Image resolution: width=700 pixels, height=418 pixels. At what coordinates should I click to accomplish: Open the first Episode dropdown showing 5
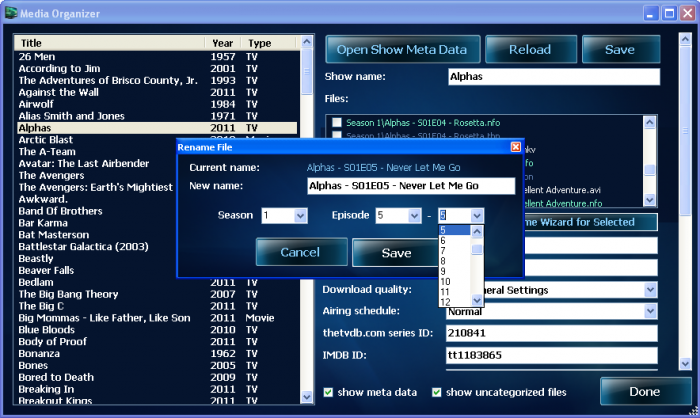415,216
